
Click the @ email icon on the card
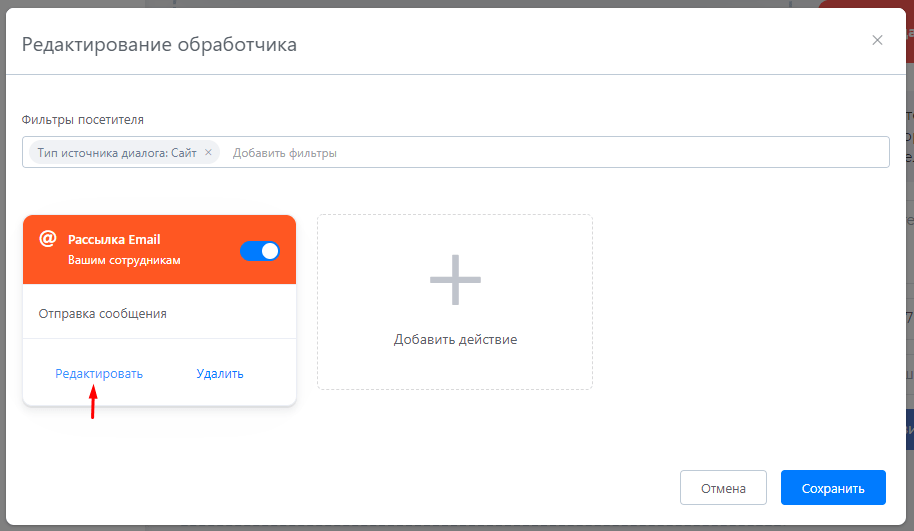pos(47,238)
